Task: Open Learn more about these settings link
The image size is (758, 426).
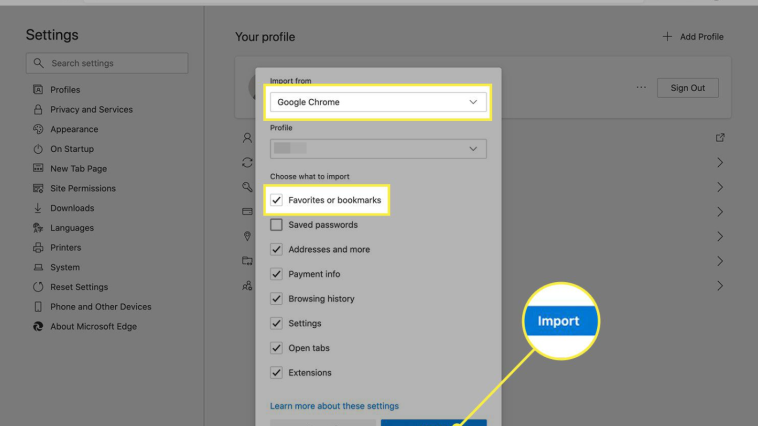Action: point(334,406)
